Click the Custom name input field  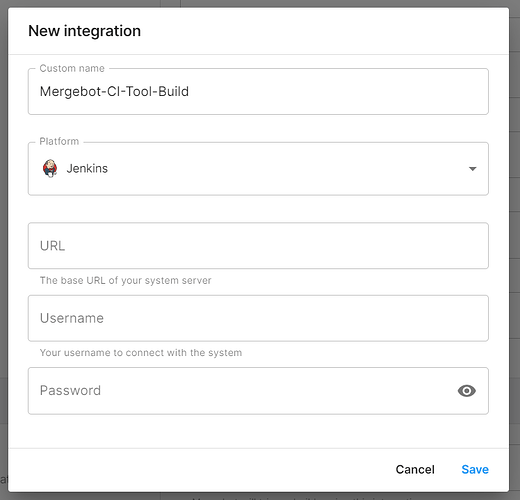tap(258, 91)
